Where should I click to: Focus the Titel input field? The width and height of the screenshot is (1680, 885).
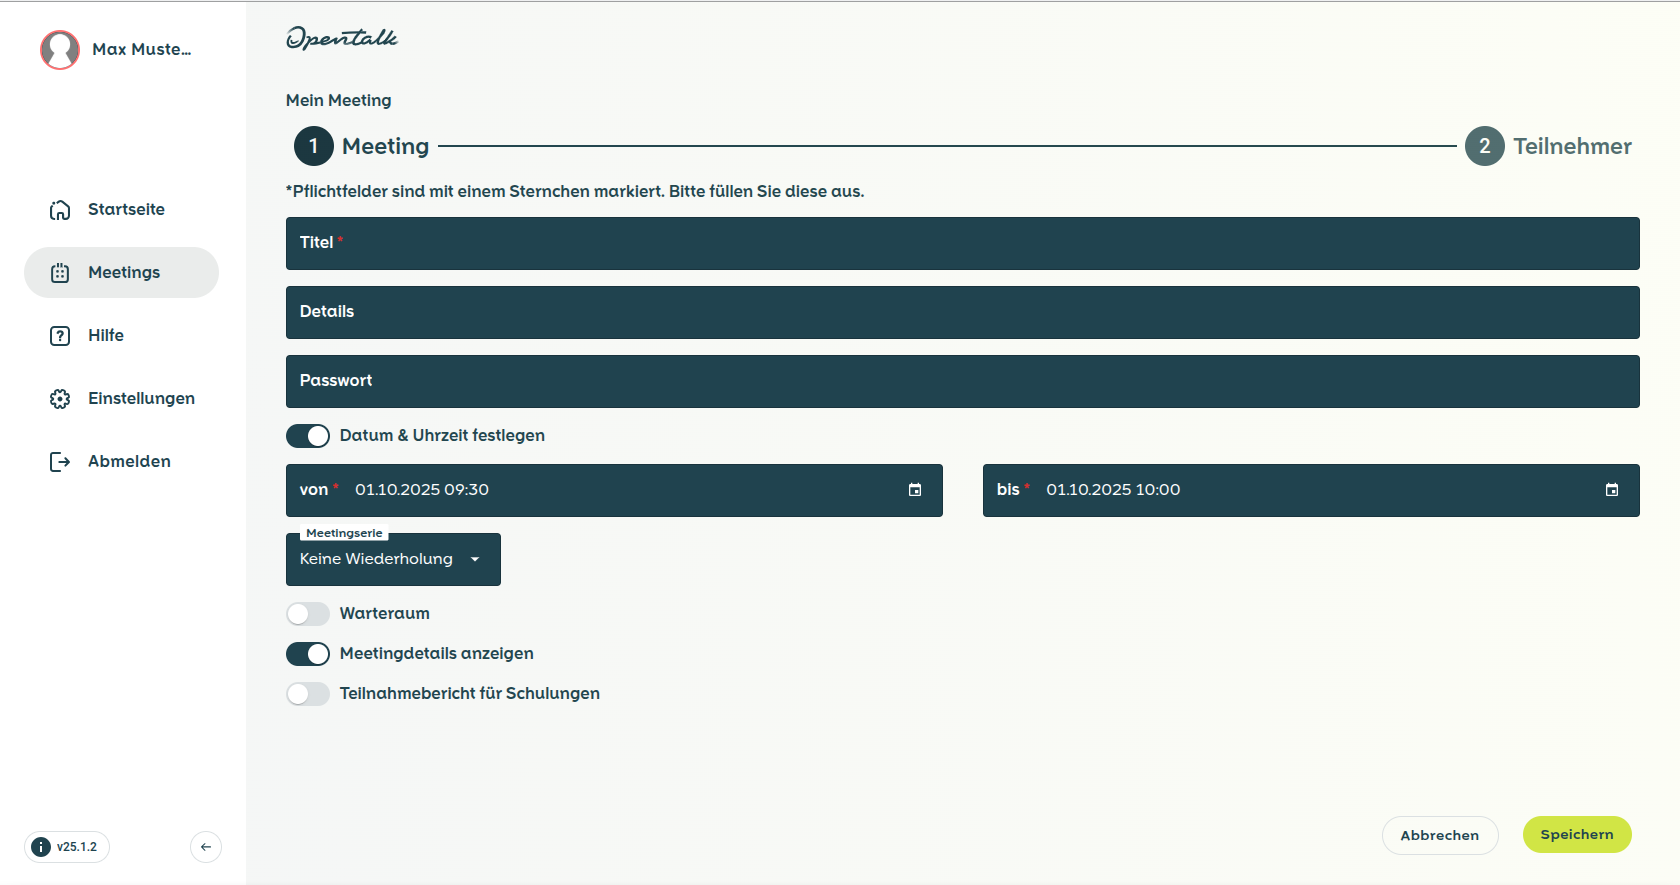pos(960,244)
